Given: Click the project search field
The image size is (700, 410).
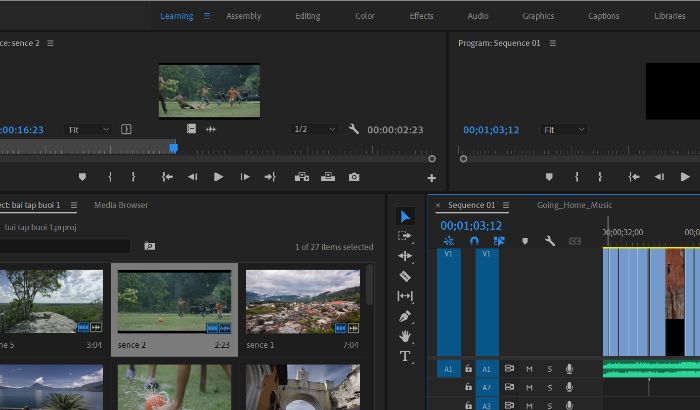Looking at the screenshot, I should click(x=65, y=246).
